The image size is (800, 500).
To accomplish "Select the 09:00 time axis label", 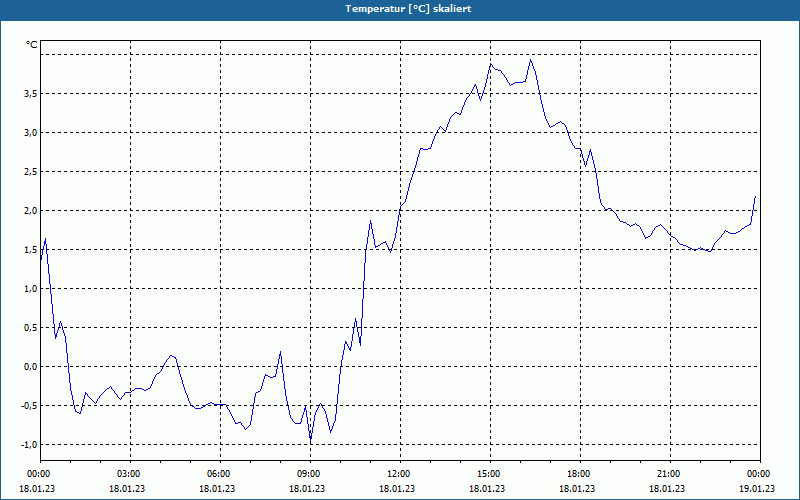I will point(309,474).
